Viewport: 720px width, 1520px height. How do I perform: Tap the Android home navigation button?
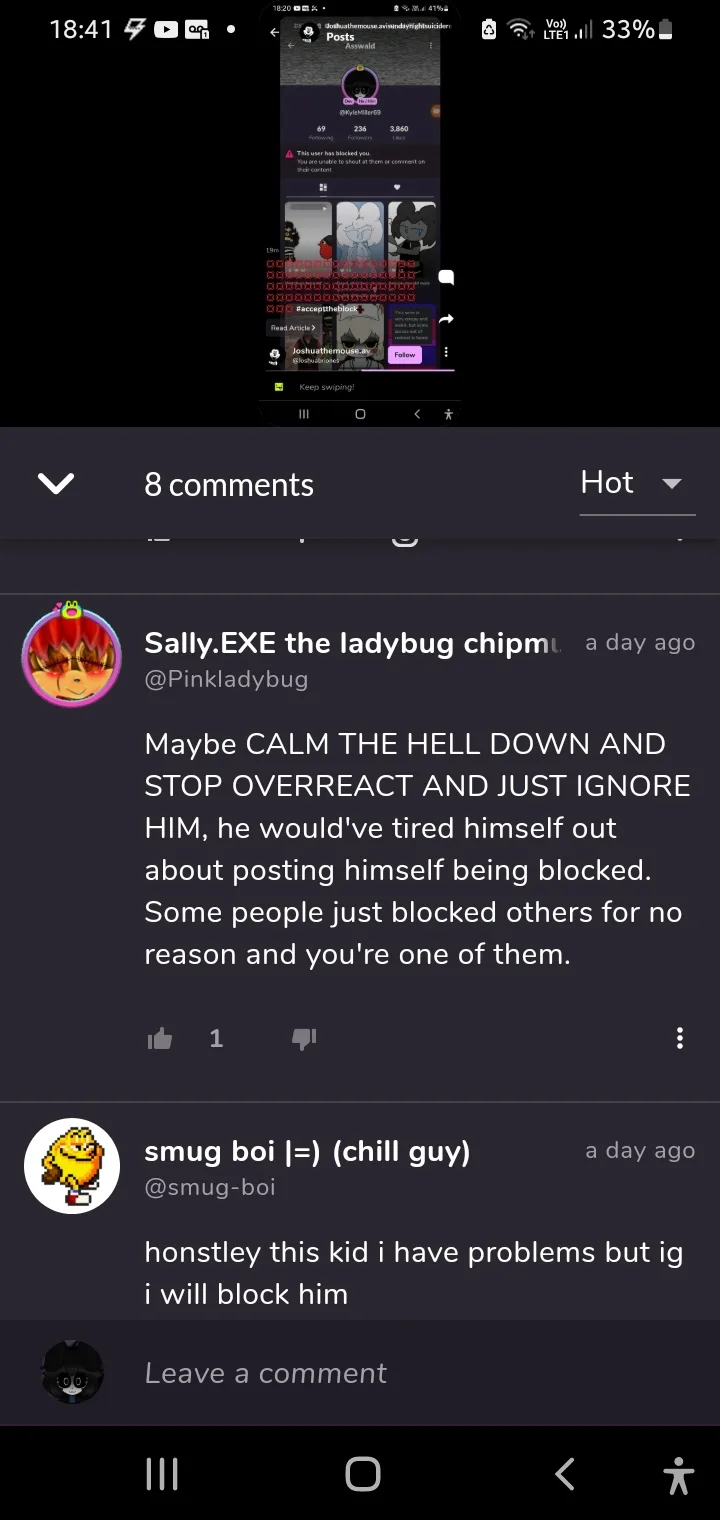(362, 1474)
